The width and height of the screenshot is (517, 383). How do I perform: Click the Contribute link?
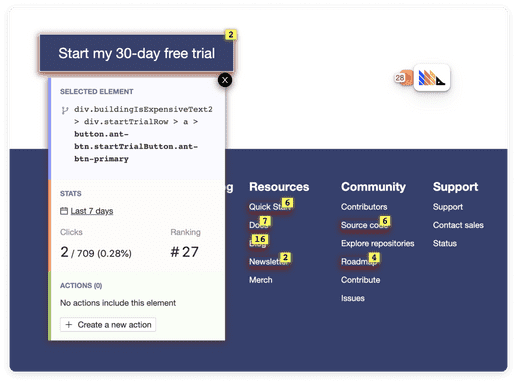tap(360, 280)
